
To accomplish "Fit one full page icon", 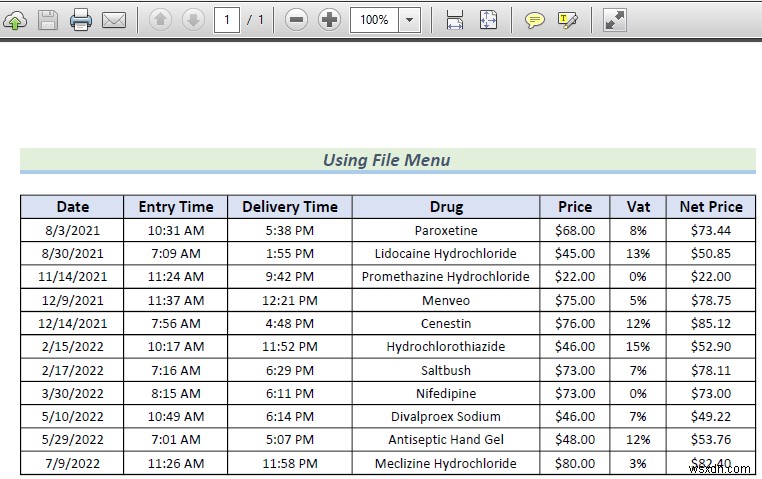I will [x=488, y=20].
